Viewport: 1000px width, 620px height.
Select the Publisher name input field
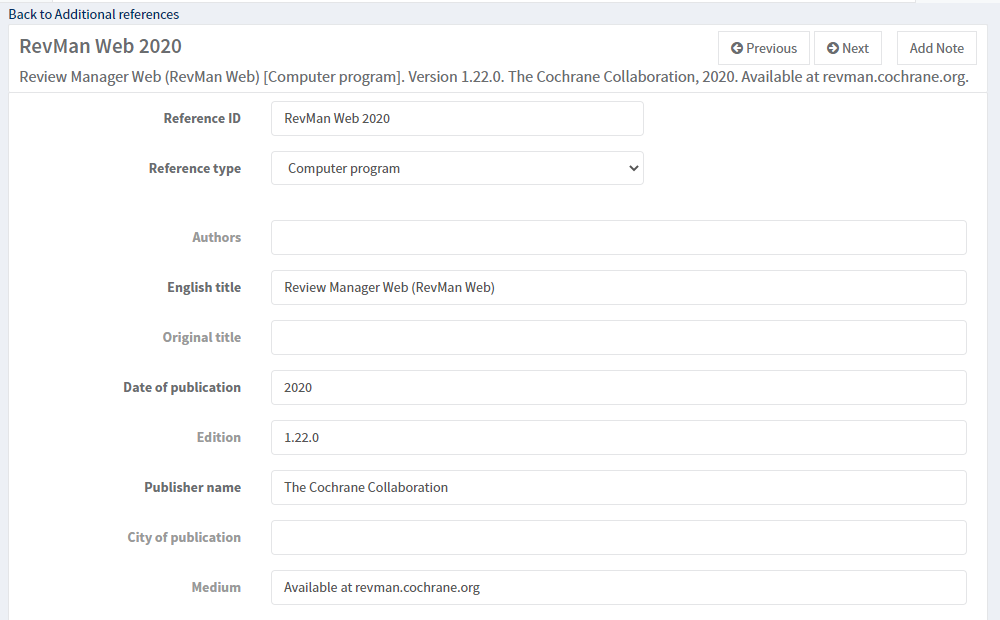tap(618, 487)
